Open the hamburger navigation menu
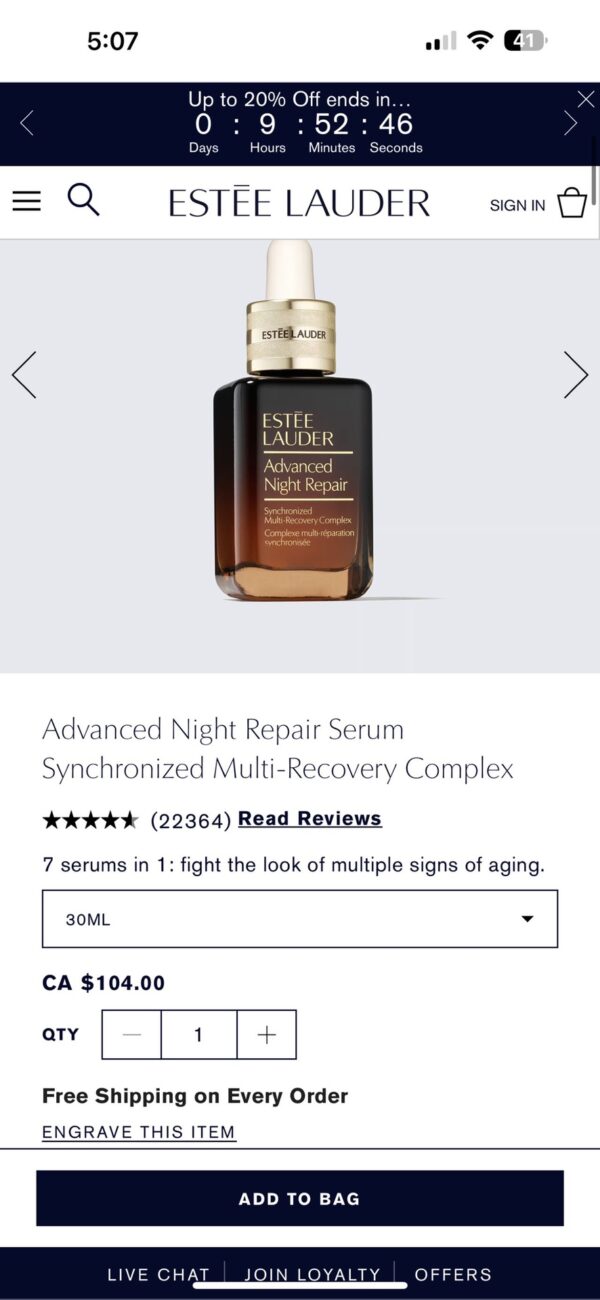Viewport: 600px width, 1300px height. [27, 201]
